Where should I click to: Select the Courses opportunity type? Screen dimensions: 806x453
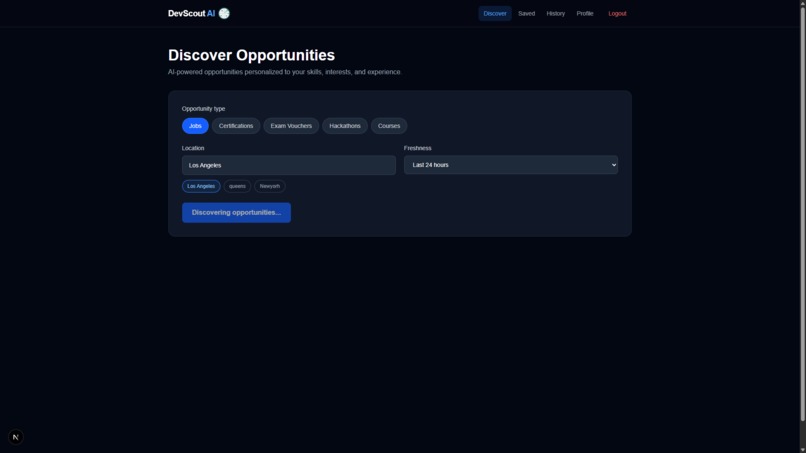[x=389, y=126]
